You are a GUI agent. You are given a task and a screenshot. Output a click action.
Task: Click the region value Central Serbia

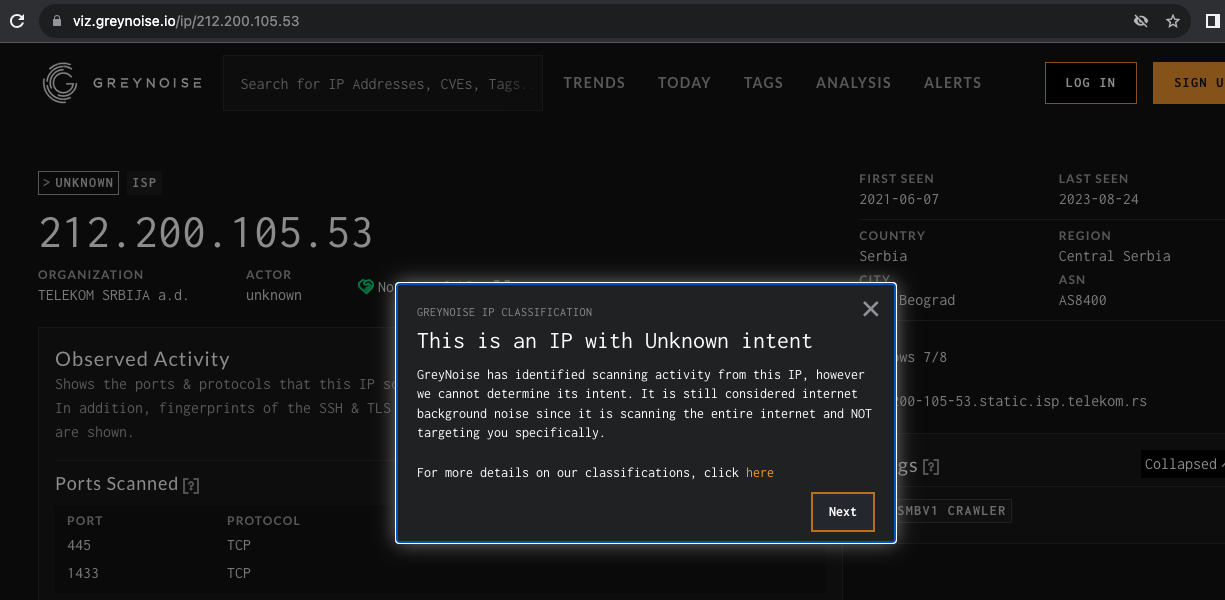pyautogui.click(x=1115, y=256)
